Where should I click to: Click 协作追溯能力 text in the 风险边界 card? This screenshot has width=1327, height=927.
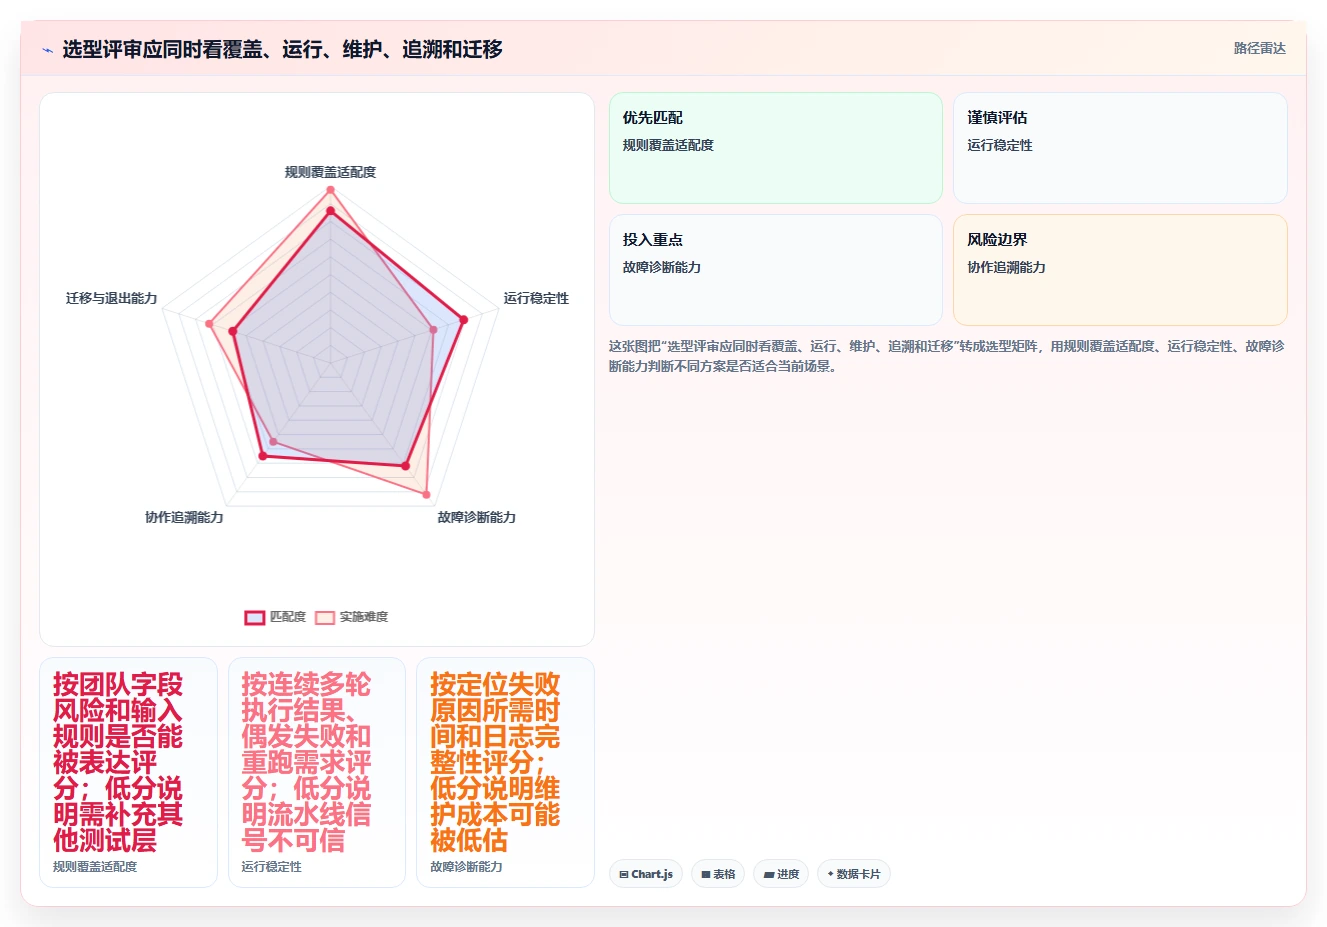[1006, 267]
